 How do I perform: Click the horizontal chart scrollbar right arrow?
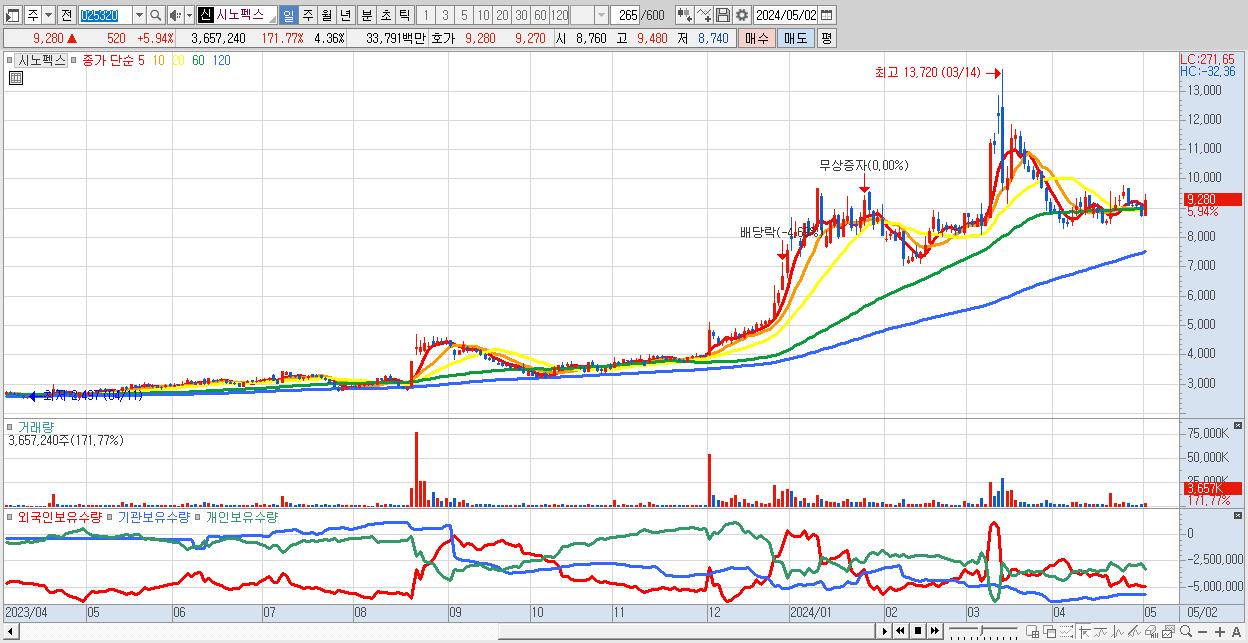tap(886, 631)
